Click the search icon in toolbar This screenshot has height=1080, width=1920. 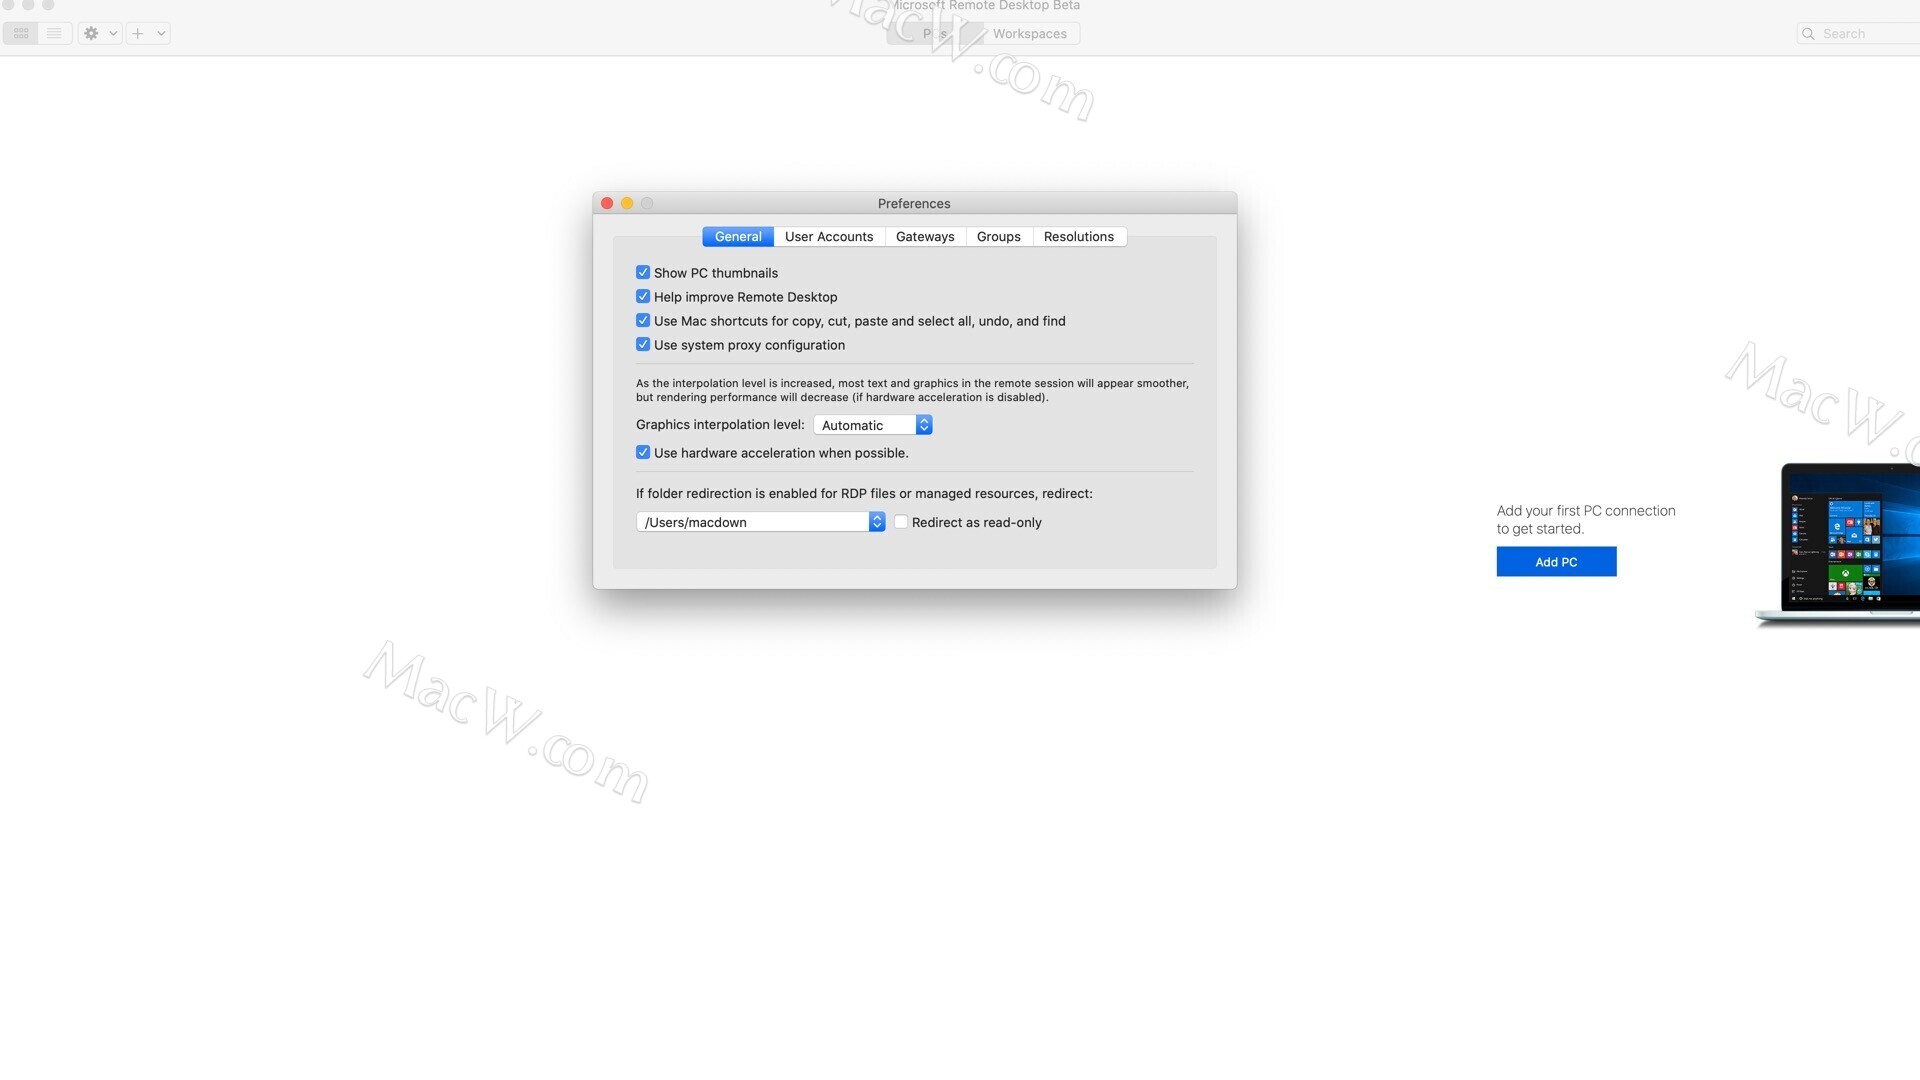[1808, 33]
